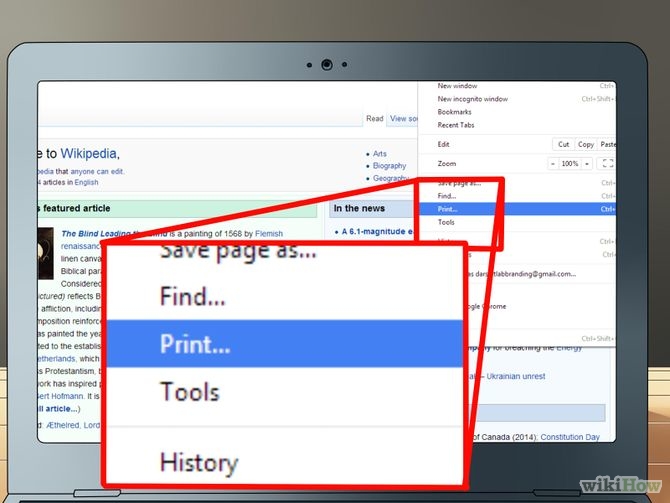Open a New window from menu
Viewport: 670px width, 503px height.
(458, 86)
